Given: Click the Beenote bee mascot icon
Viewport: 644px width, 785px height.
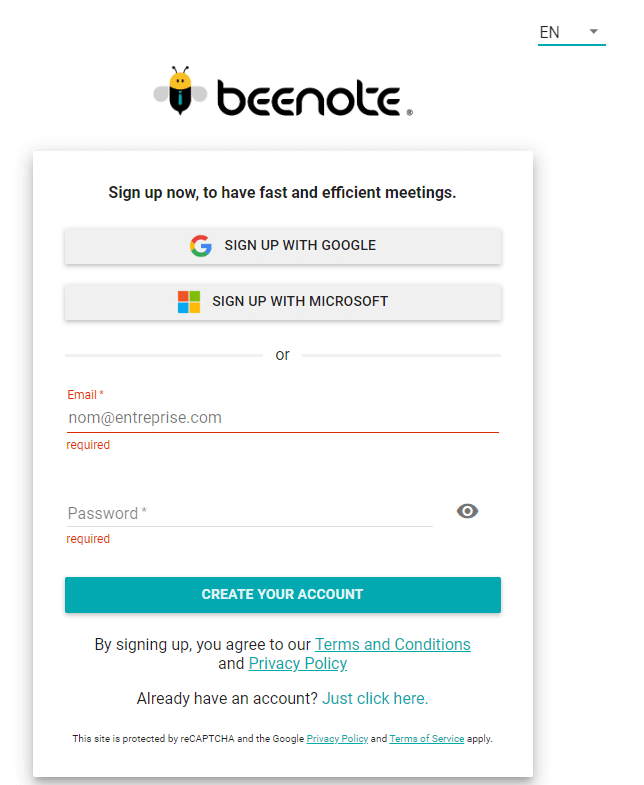Looking at the screenshot, I should 180,91.
